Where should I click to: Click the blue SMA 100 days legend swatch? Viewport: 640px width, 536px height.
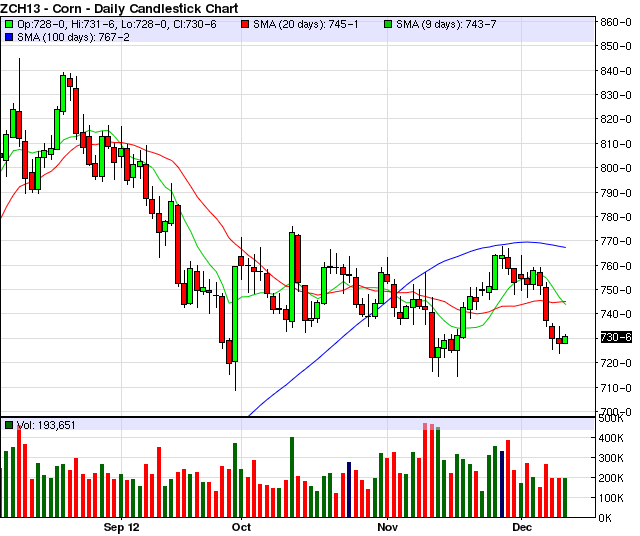[9, 38]
